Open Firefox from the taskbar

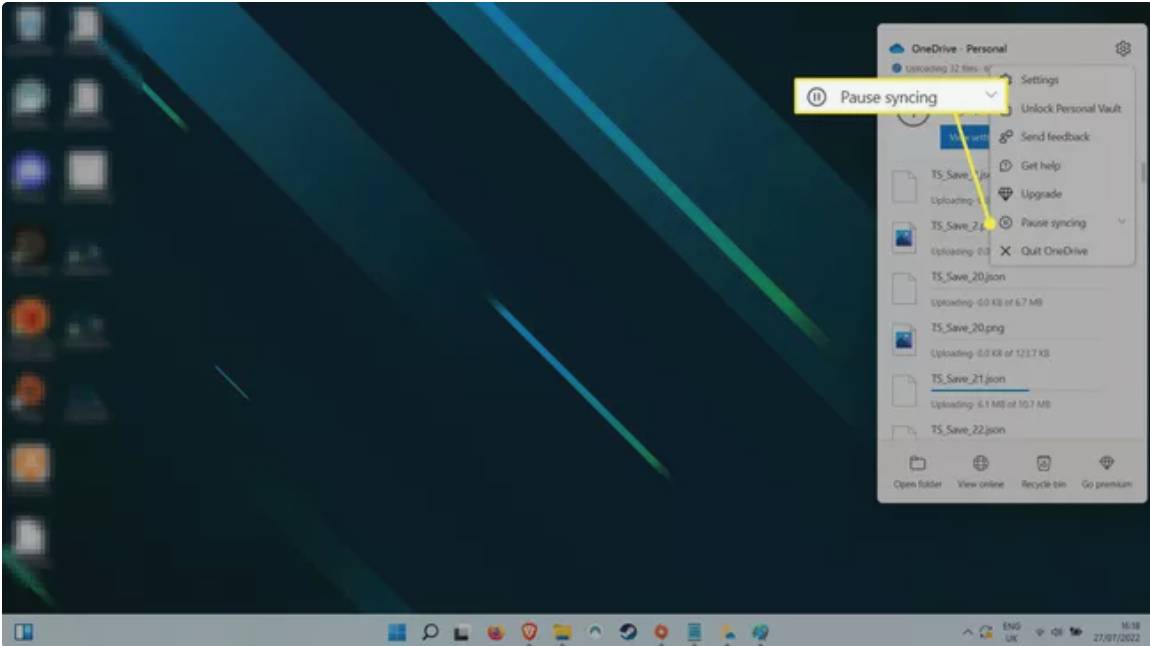pyautogui.click(x=495, y=632)
